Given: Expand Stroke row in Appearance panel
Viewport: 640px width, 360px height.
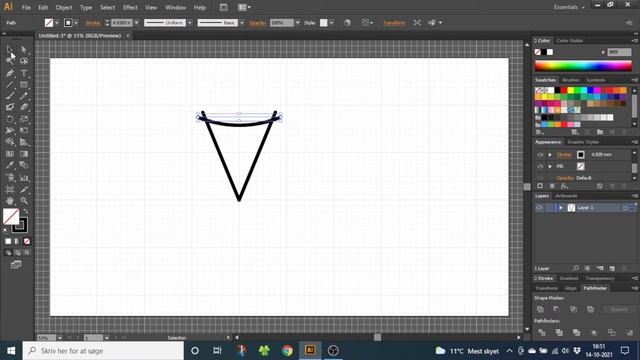Looking at the screenshot, I should pyautogui.click(x=550, y=155).
